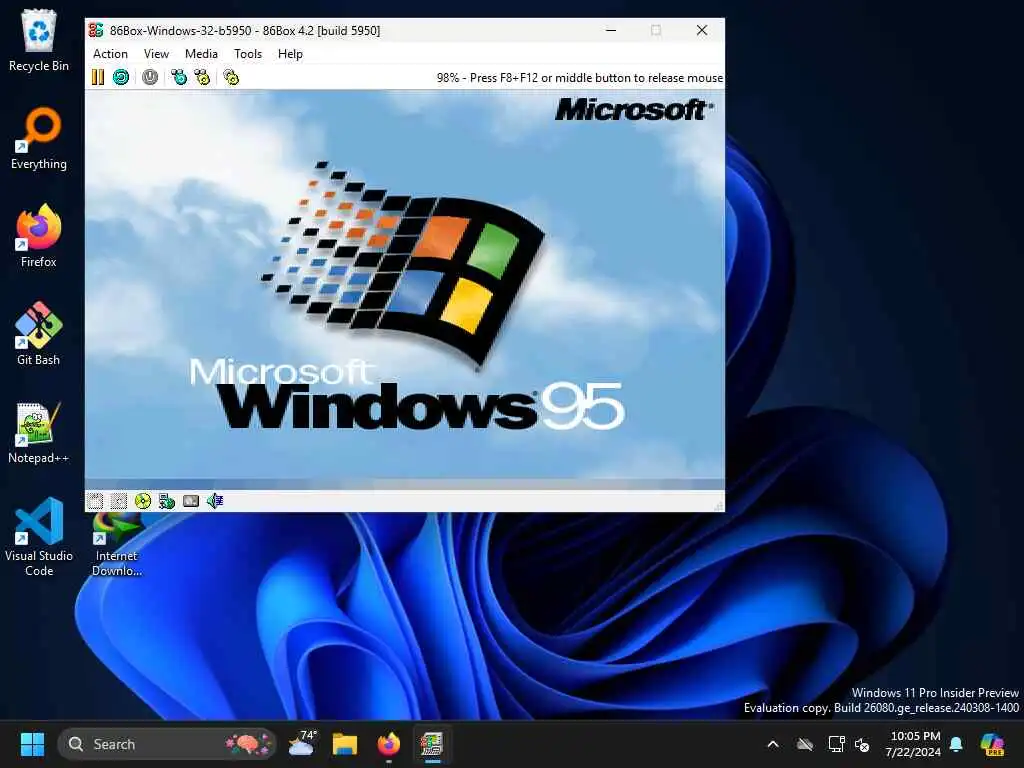Image resolution: width=1024 pixels, height=768 pixels.
Task: Open the Help menu
Action: pyautogui.click(x=290, y=54)
